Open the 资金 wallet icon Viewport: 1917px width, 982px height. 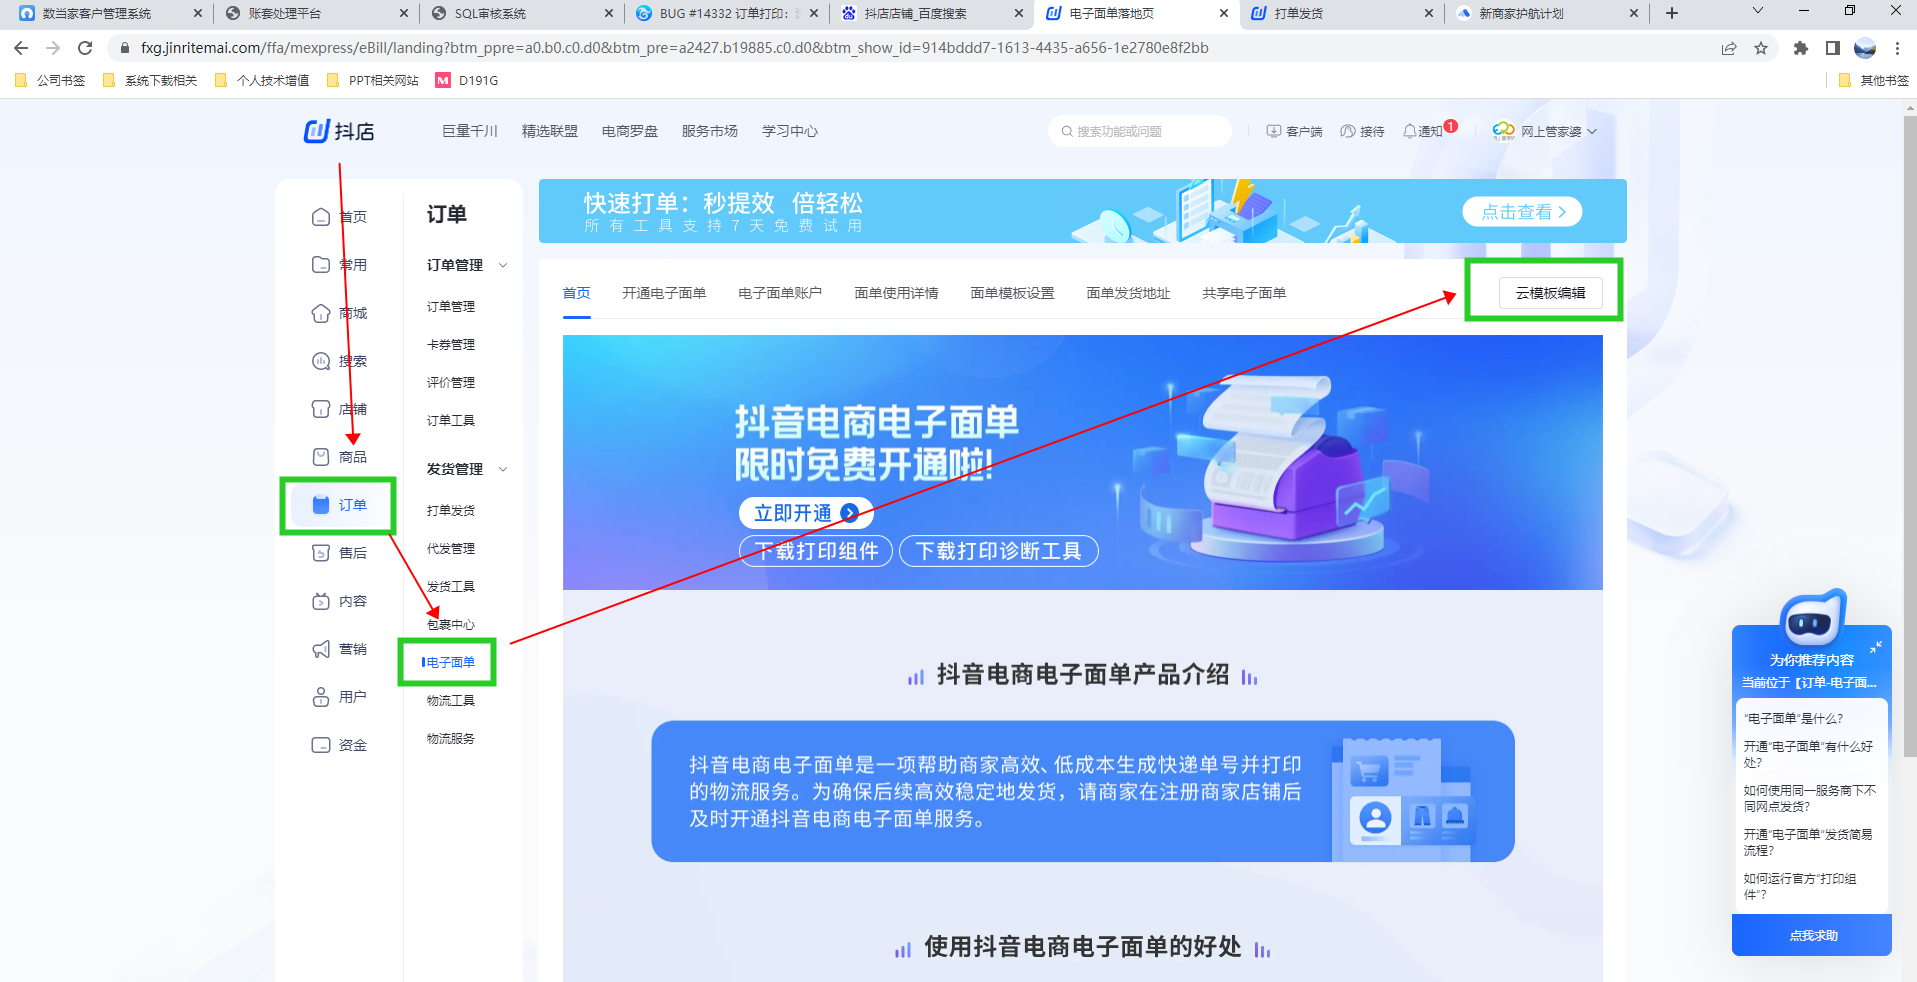[x=321, y=745]
